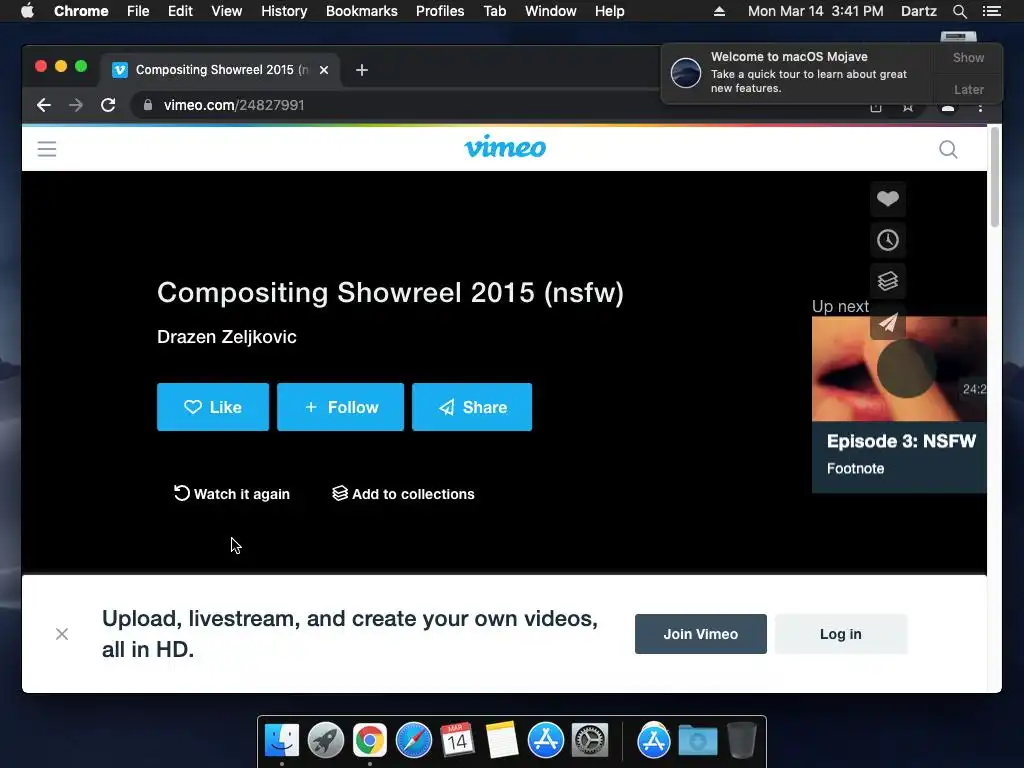Screen dimensions: 1024x768
Task: Open the Apple menu
Action: tap(27, 11)
